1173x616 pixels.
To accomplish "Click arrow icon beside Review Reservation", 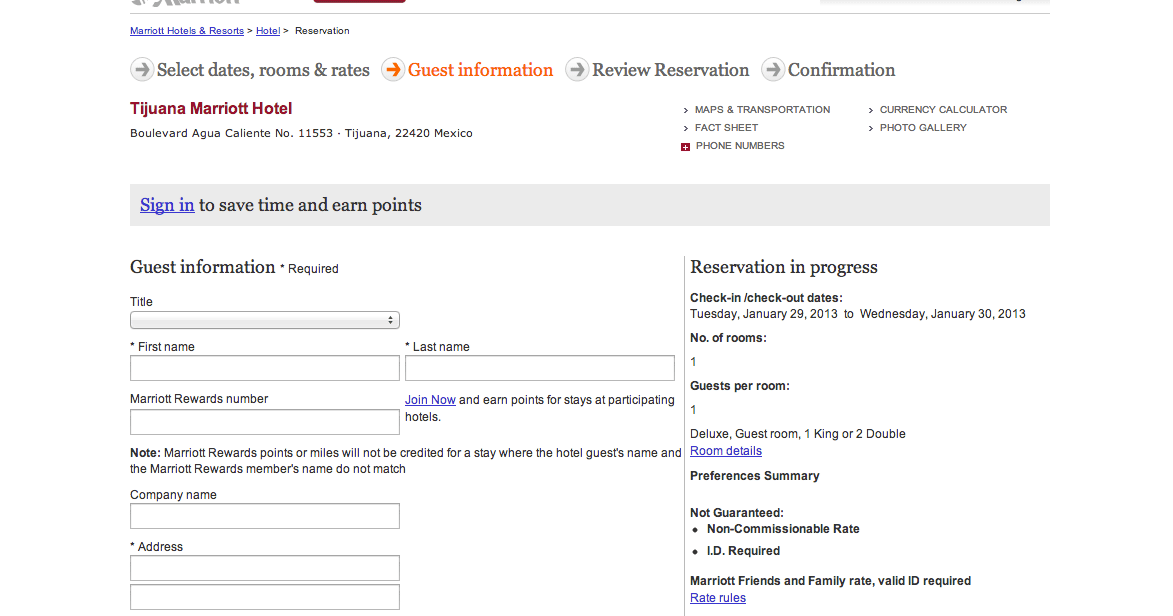I will pyautogui.click(x=577, y=70).
